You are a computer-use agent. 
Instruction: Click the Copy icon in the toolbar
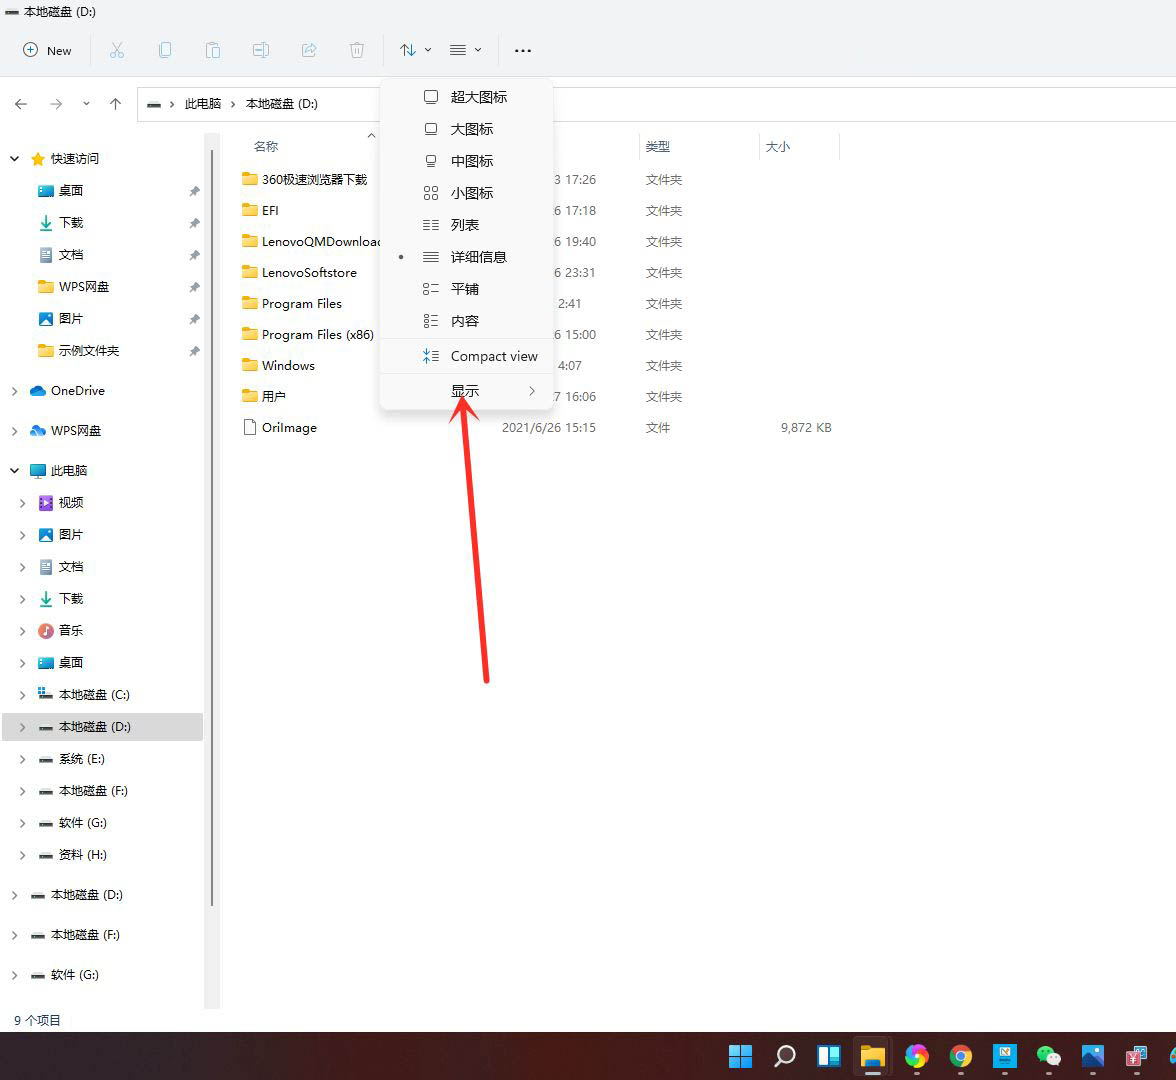[165, 50]
